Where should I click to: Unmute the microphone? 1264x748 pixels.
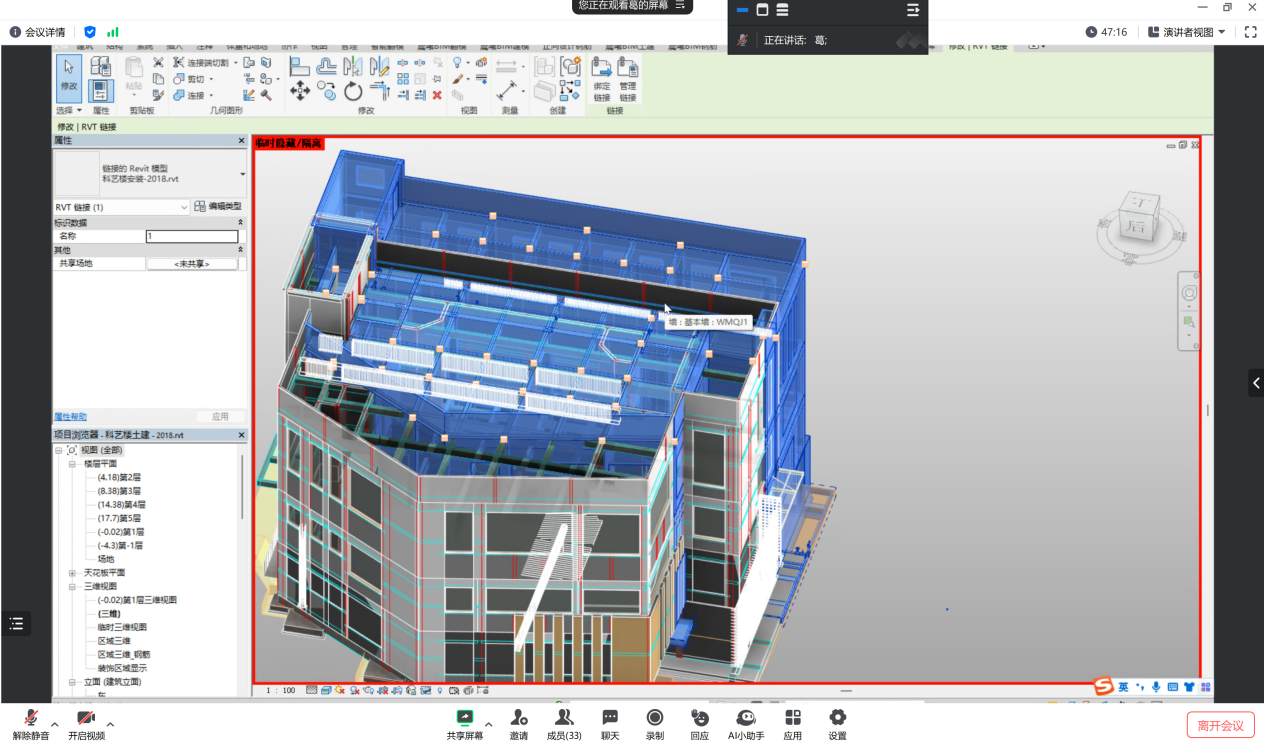(x=31, y=724)
